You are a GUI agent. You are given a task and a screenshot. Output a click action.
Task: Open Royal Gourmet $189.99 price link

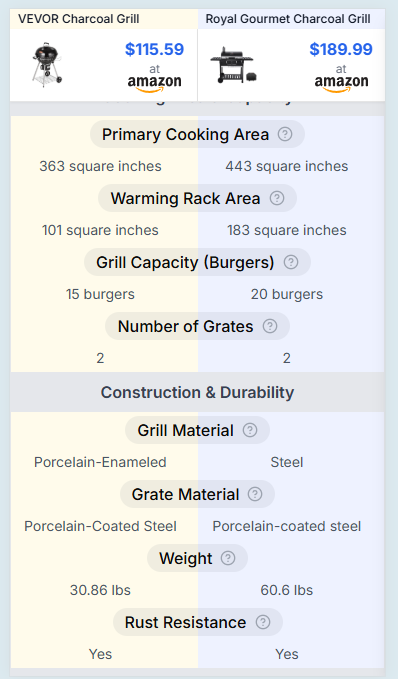[341, 49]
